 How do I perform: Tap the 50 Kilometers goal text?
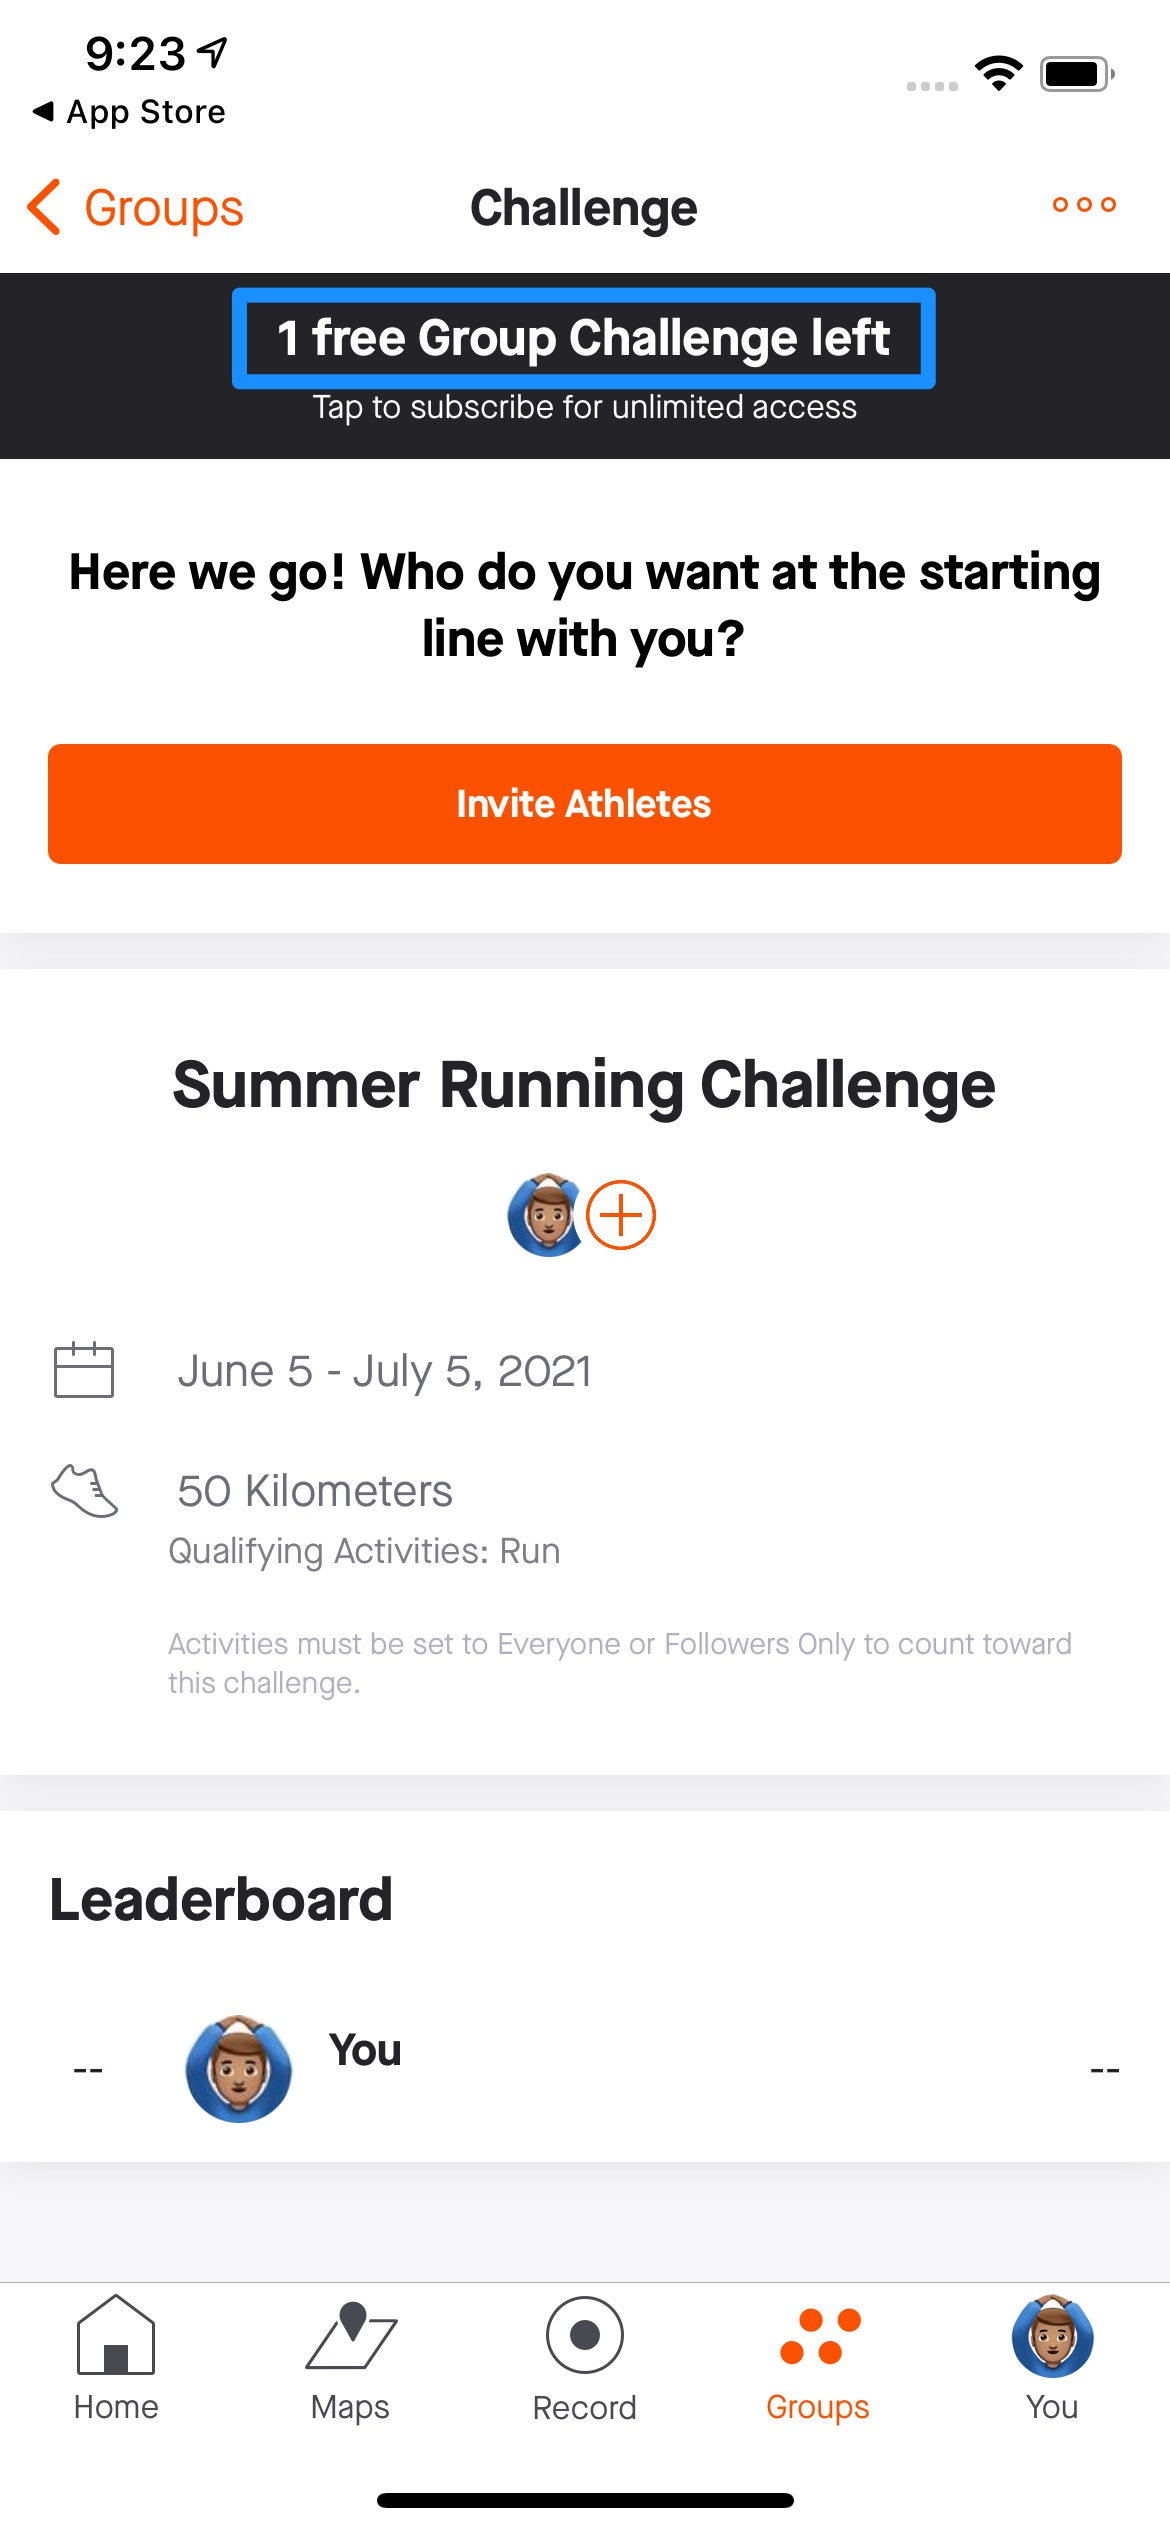point(315,1491)
